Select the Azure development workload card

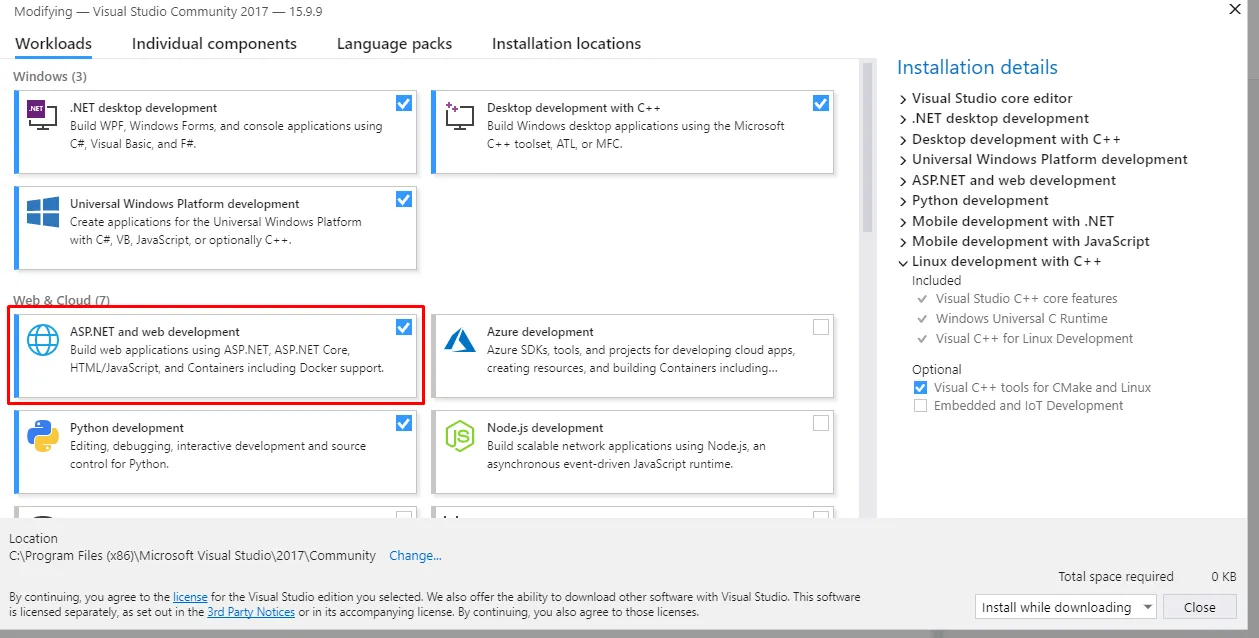[x=632, y=356]
